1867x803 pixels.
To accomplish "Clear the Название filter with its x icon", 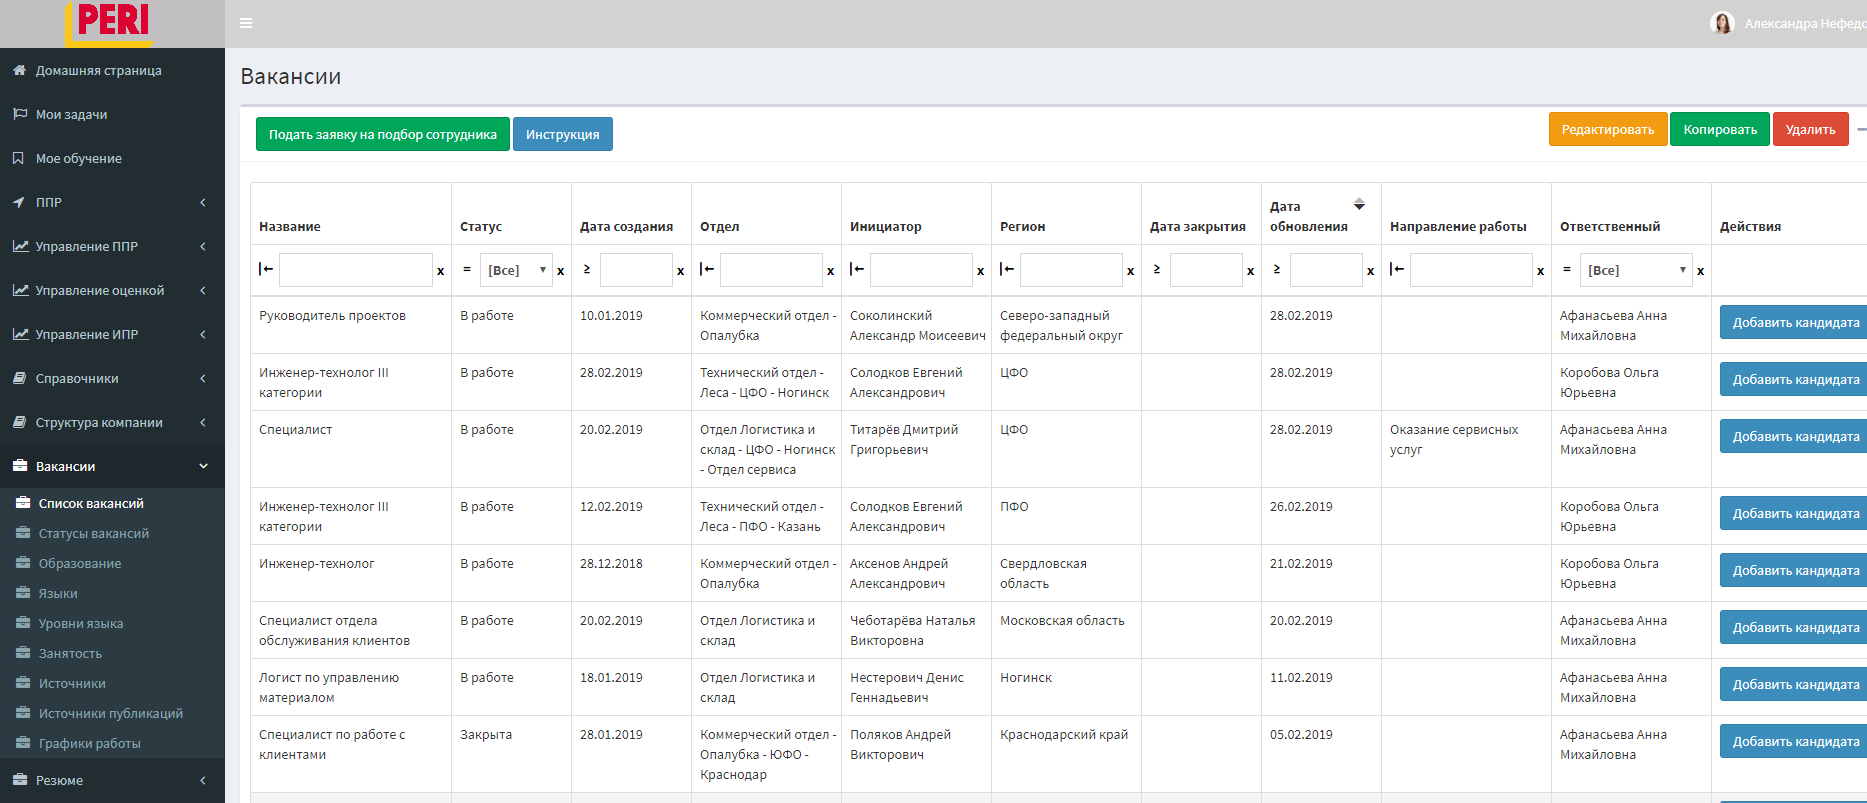I will 440,271.
